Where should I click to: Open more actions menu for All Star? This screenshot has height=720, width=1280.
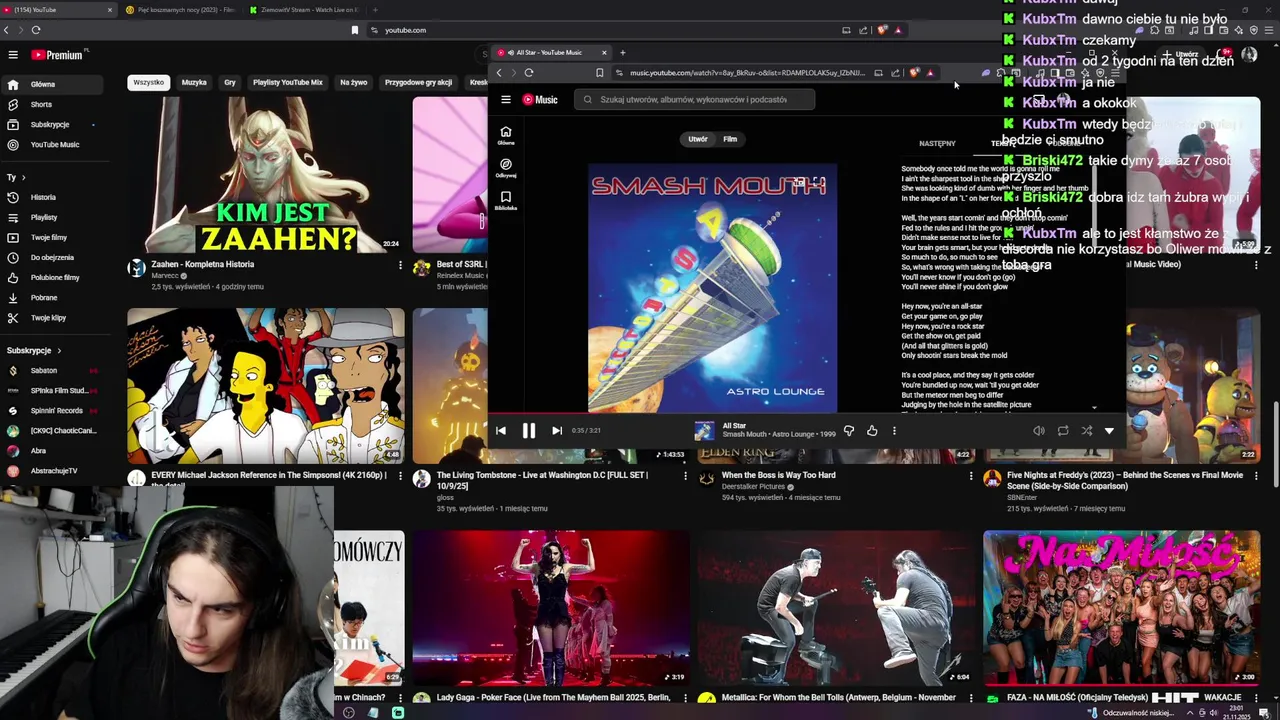point(894,431)
